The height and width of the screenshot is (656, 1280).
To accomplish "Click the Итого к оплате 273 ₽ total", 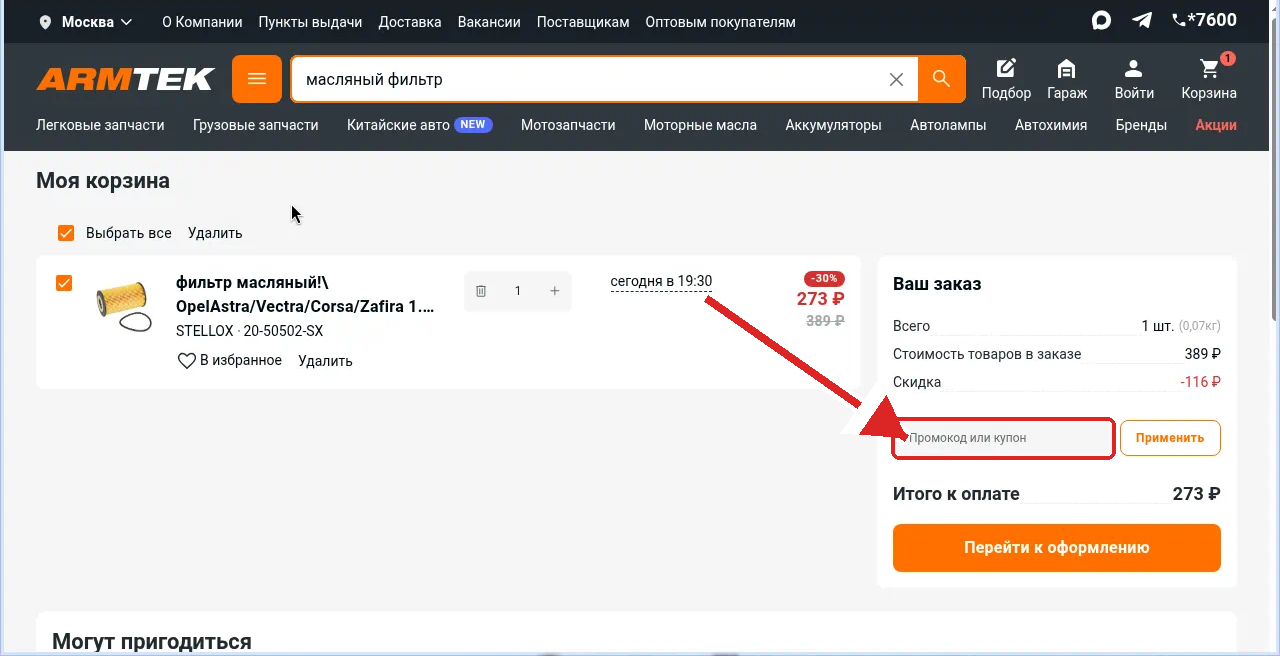I will point(1057,494).
